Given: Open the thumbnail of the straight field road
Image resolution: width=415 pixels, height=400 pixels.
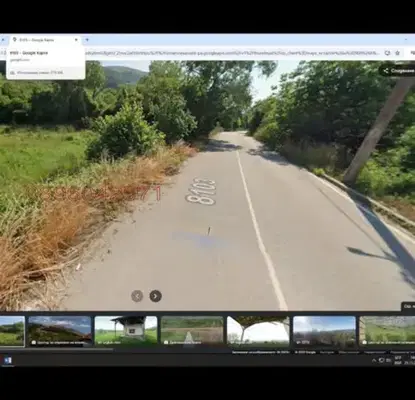Looking at the screenshot, I should [192, 331].
